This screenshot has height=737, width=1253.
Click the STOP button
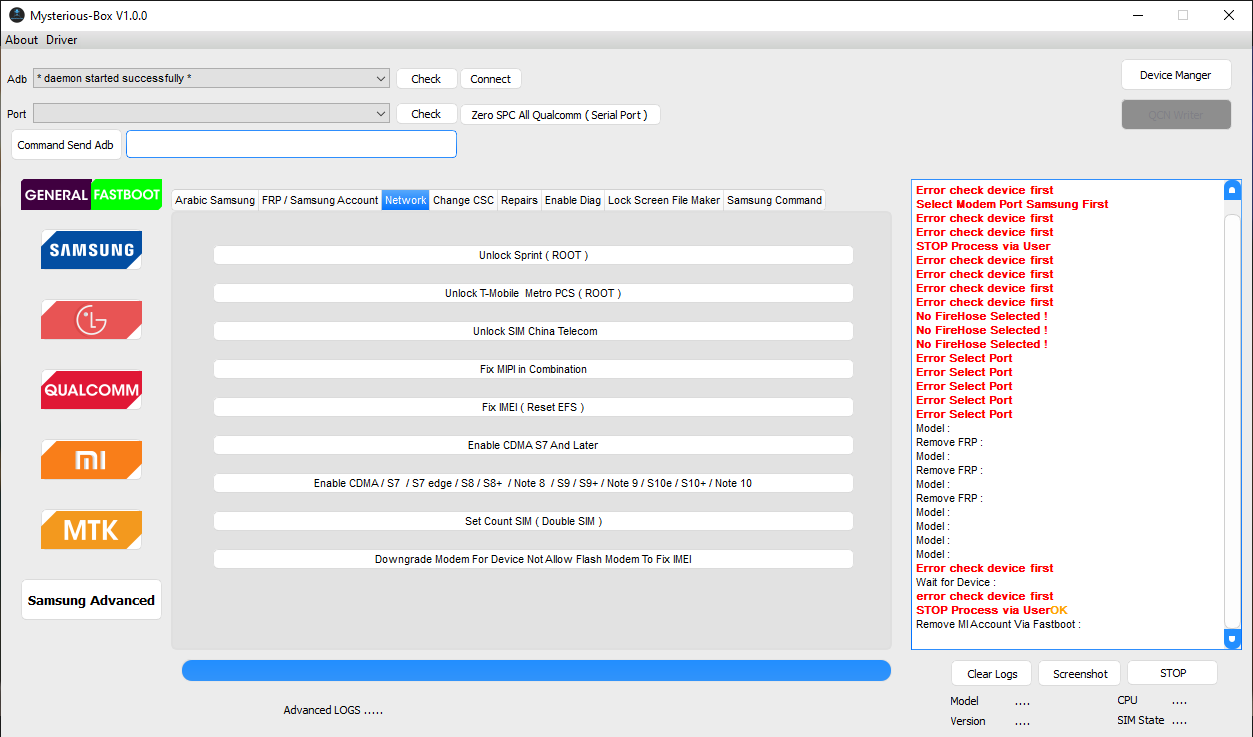(1173, 673)
